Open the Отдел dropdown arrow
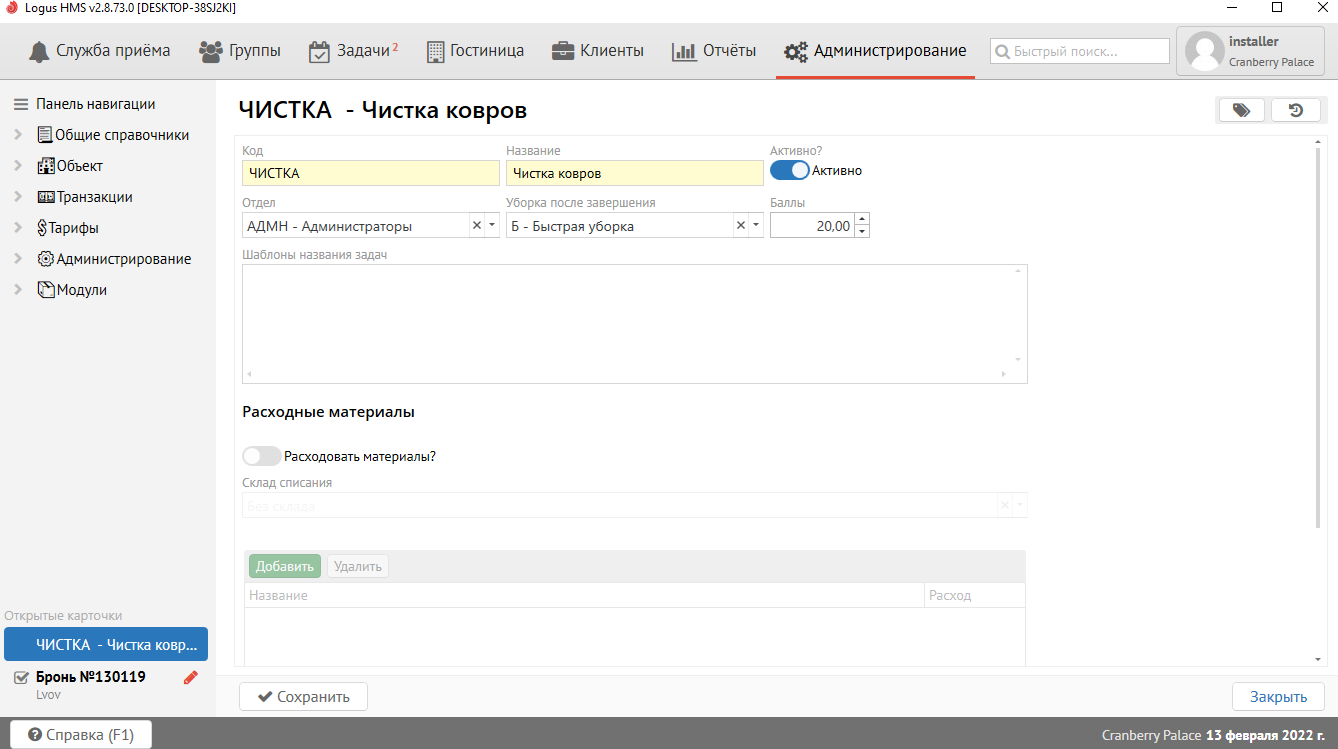 point(492,226)
